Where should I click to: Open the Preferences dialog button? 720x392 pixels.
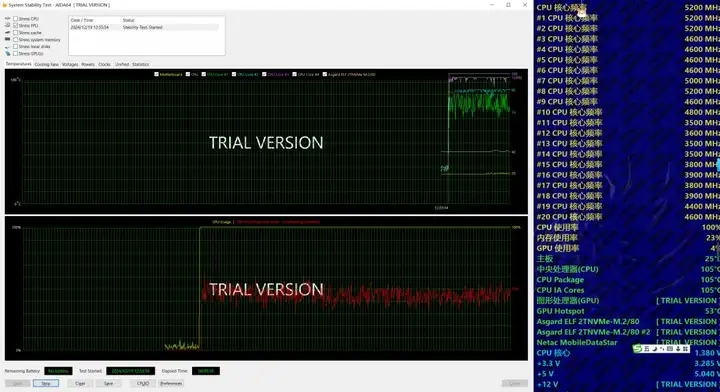point(171,383)
